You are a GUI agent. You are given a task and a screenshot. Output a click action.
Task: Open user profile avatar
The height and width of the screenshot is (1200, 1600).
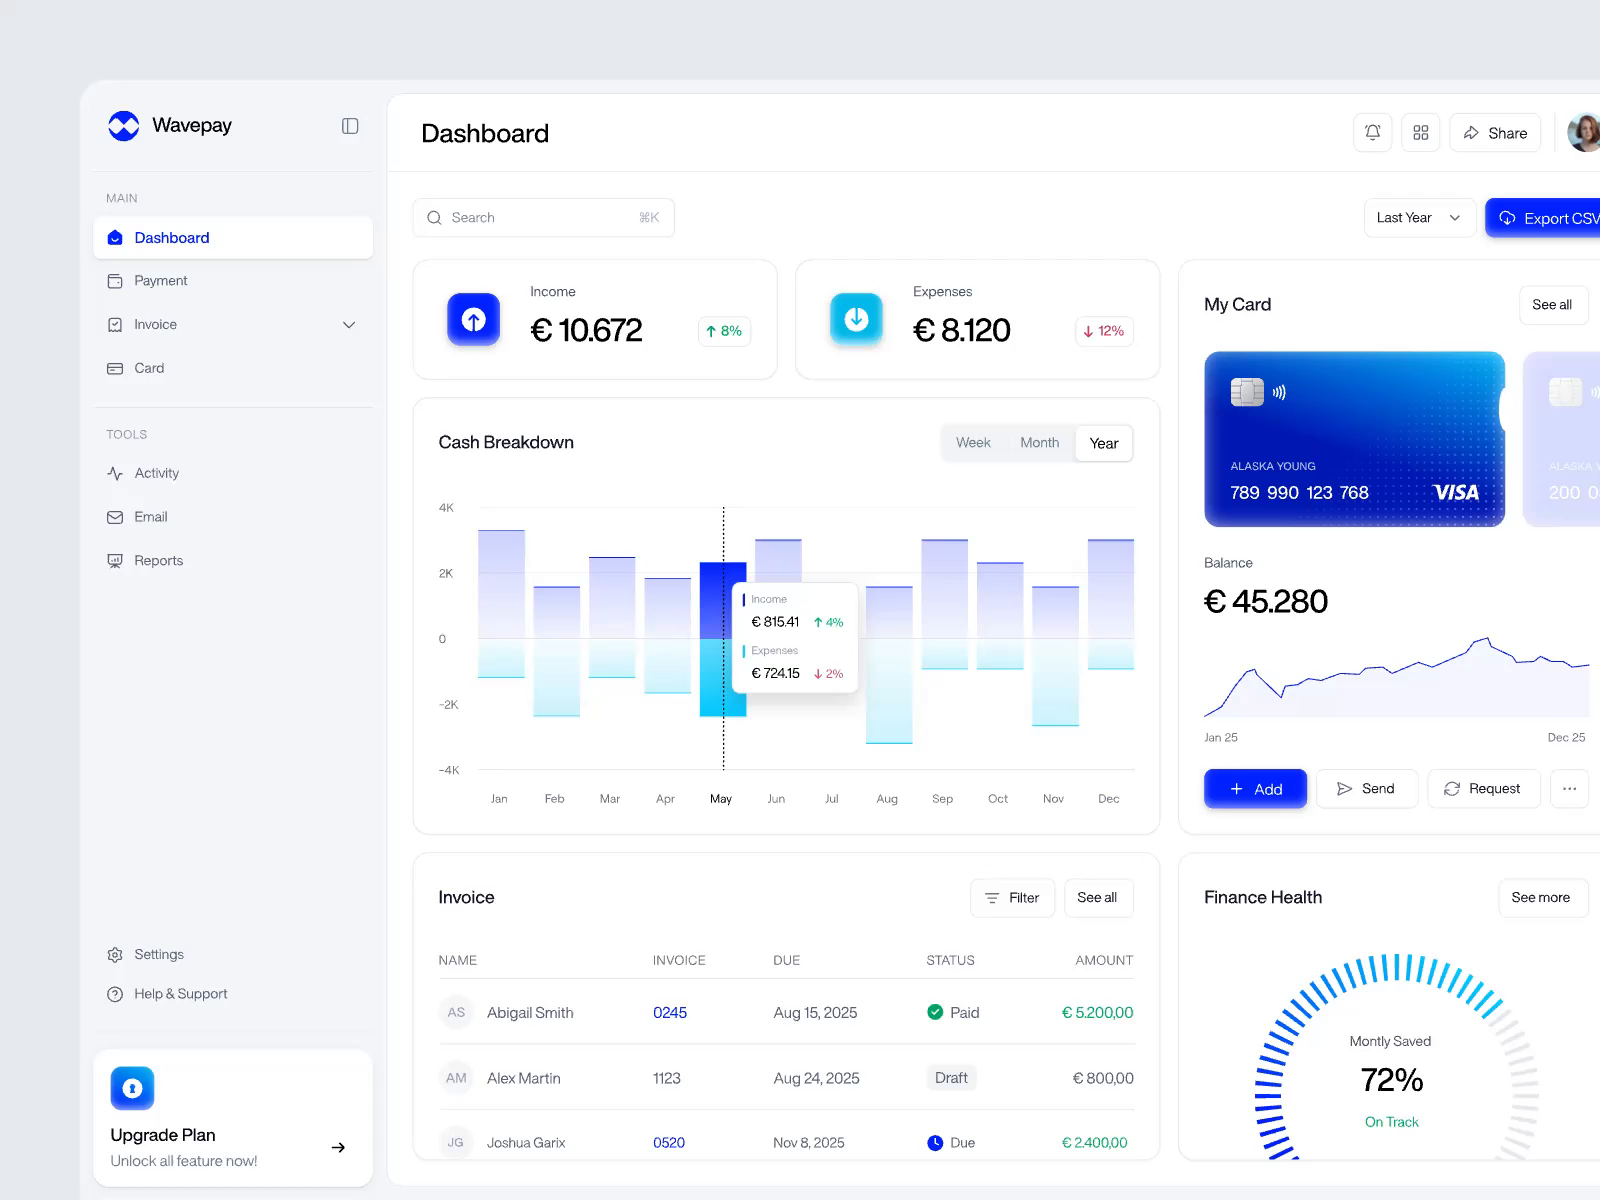pyautogui.click(x=1584, y=133)
